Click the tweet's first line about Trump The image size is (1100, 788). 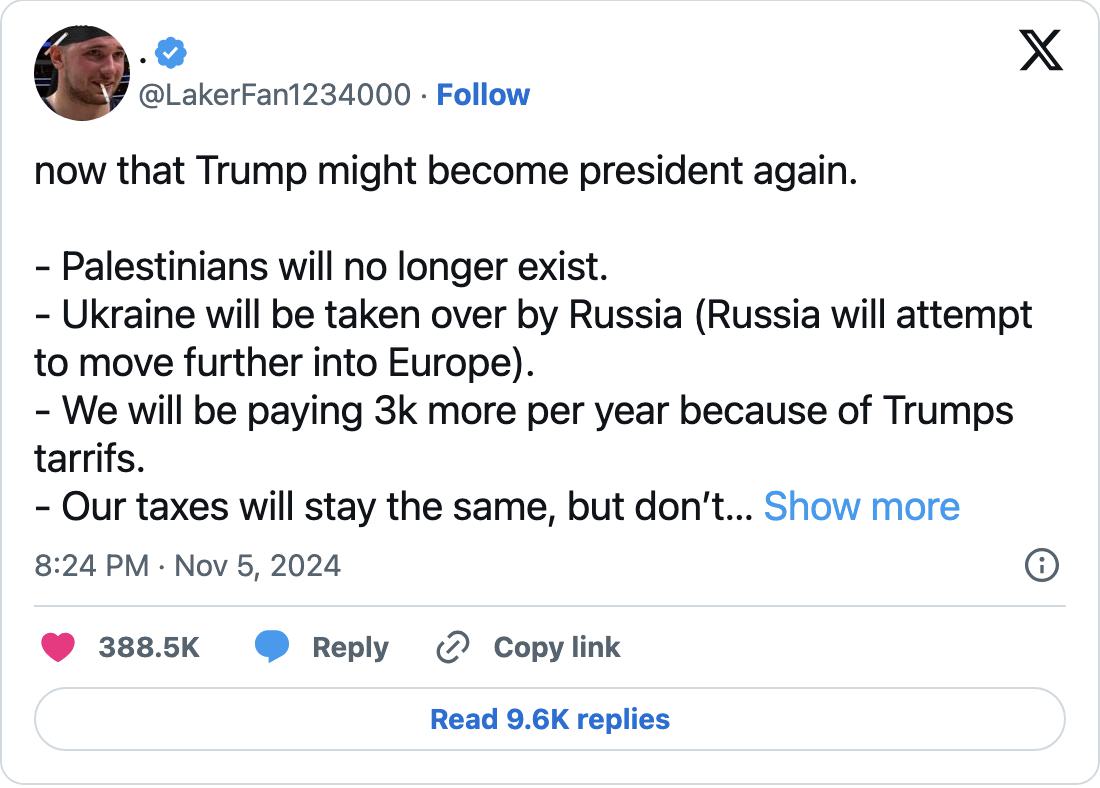point(446,171)
